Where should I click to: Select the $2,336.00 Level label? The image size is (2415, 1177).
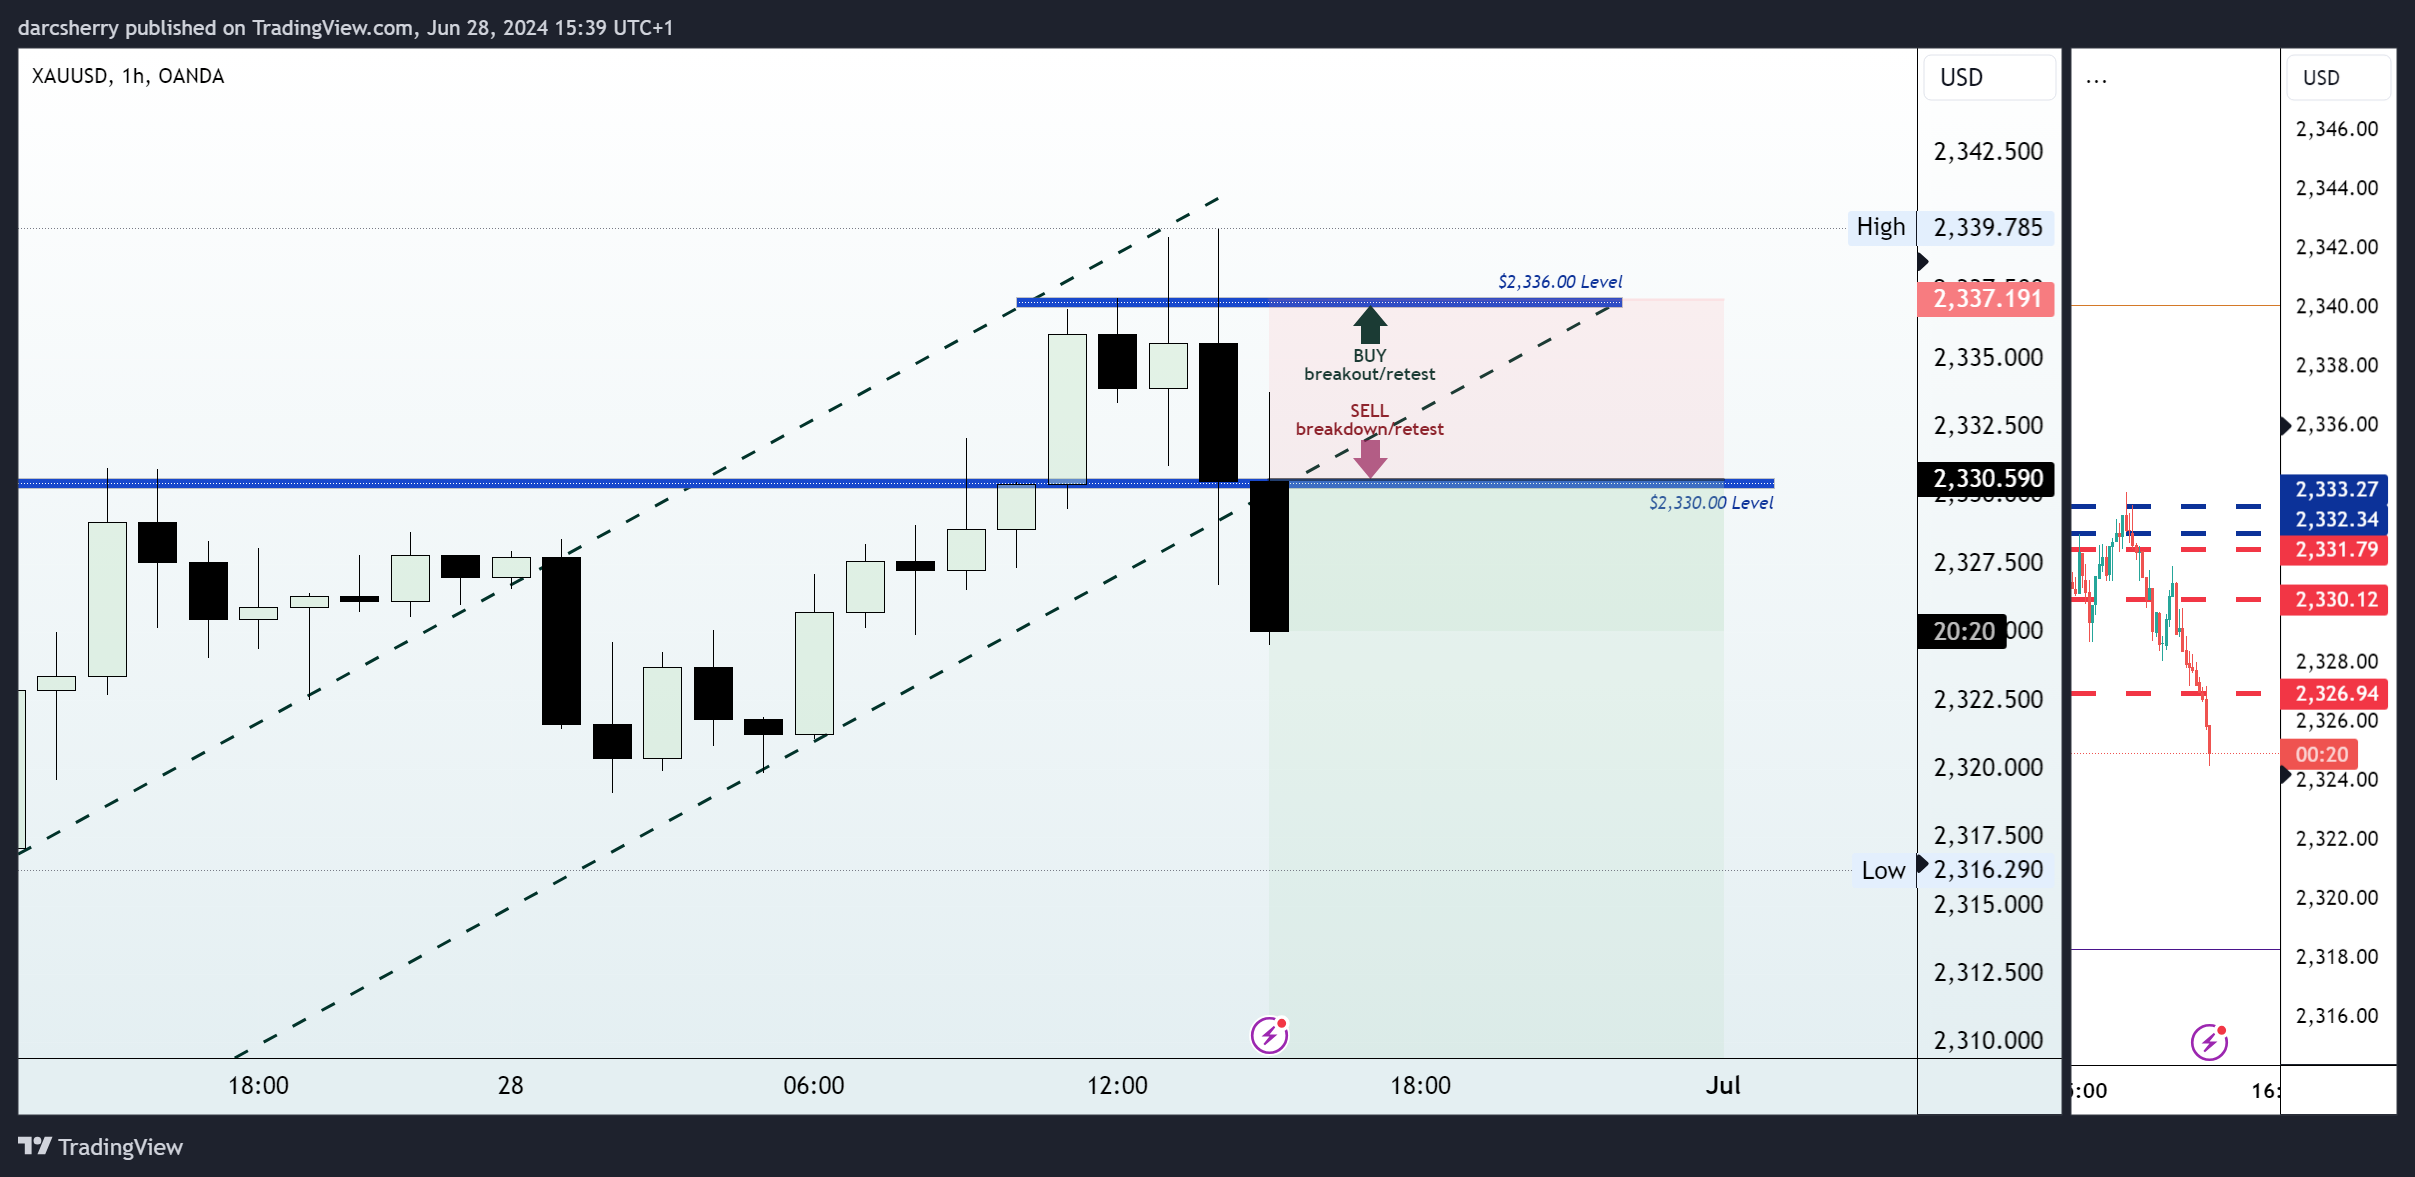(x=1560, y=282)
